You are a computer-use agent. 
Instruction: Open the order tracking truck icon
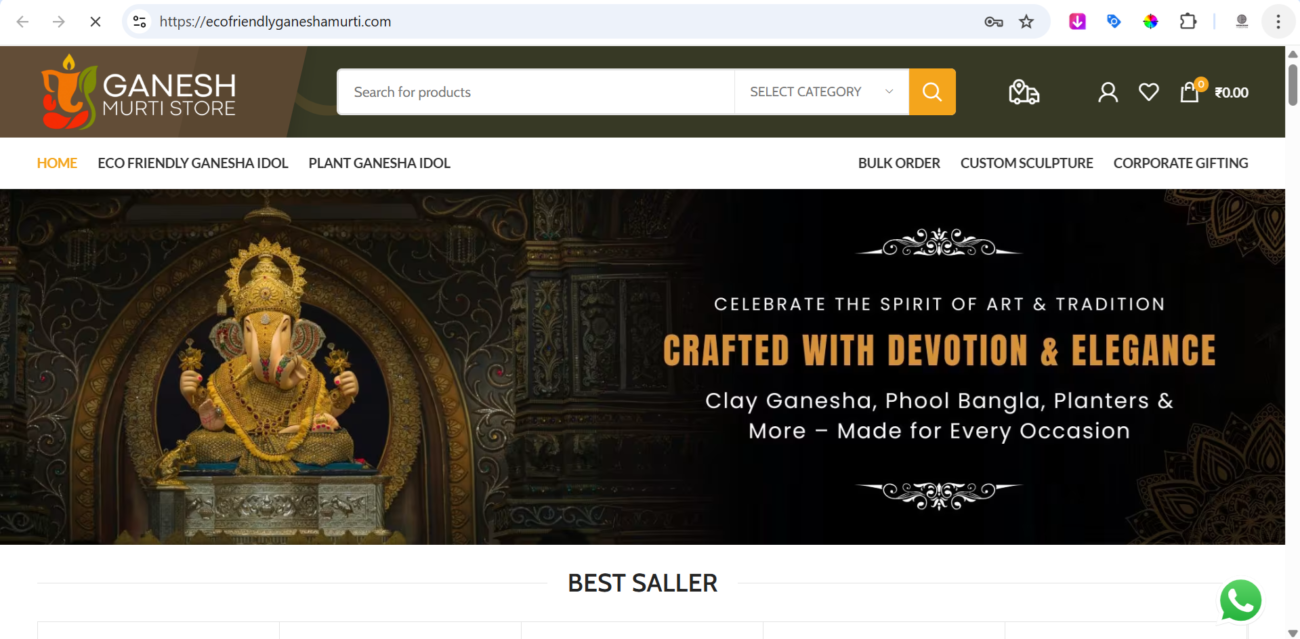1023,92
